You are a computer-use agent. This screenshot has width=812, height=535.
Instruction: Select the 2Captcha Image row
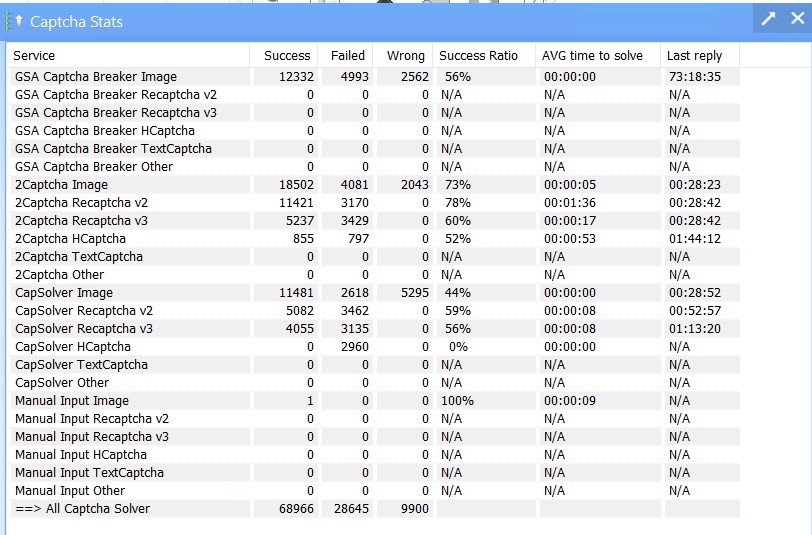375,184
